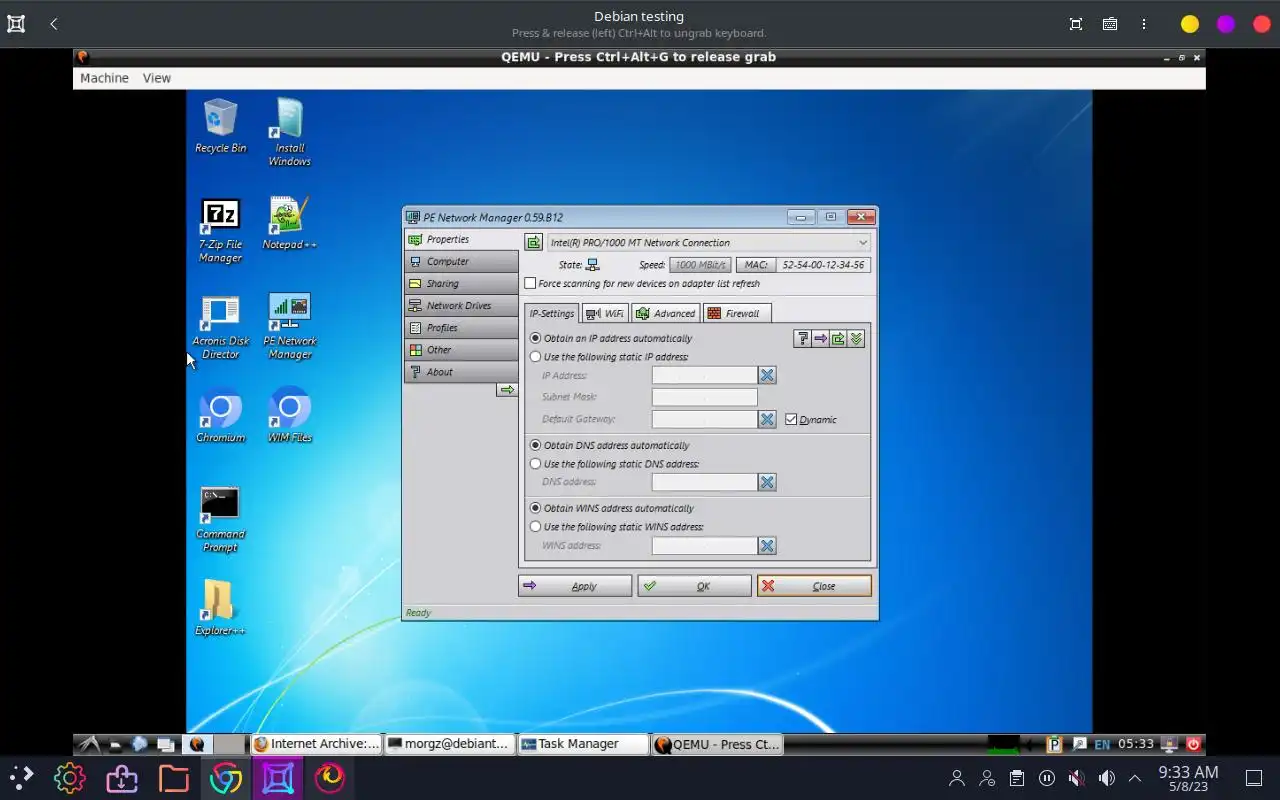Clear the Default Gateway field with its X icon

tap(767, 419)
